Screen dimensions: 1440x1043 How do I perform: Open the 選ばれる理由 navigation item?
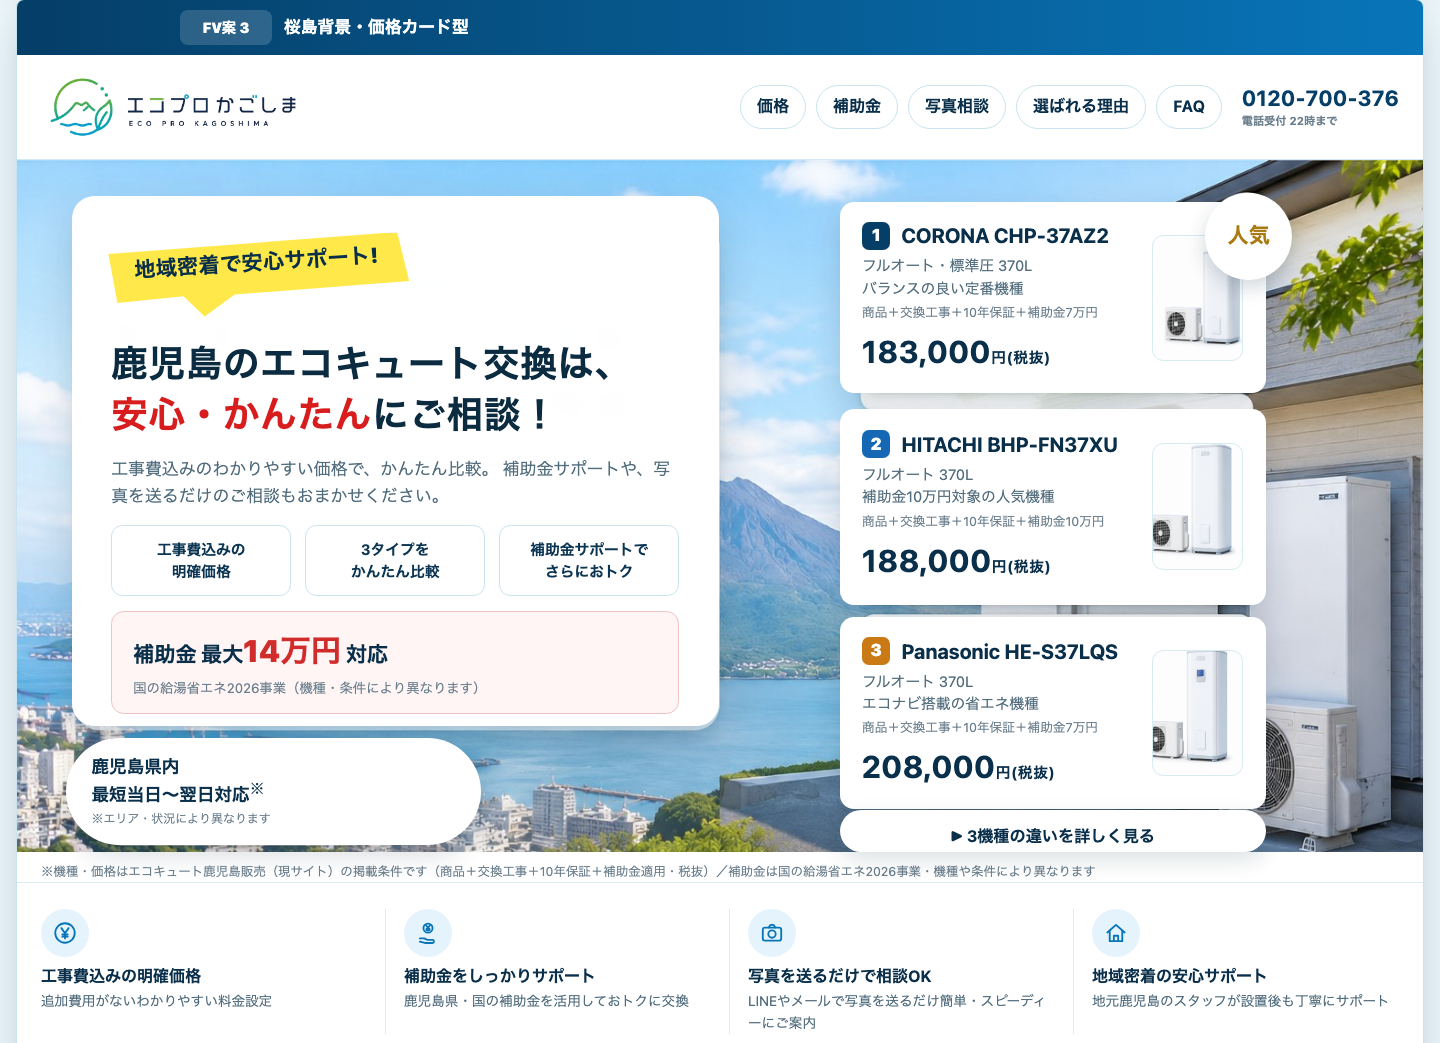[x=1081, y=107]
